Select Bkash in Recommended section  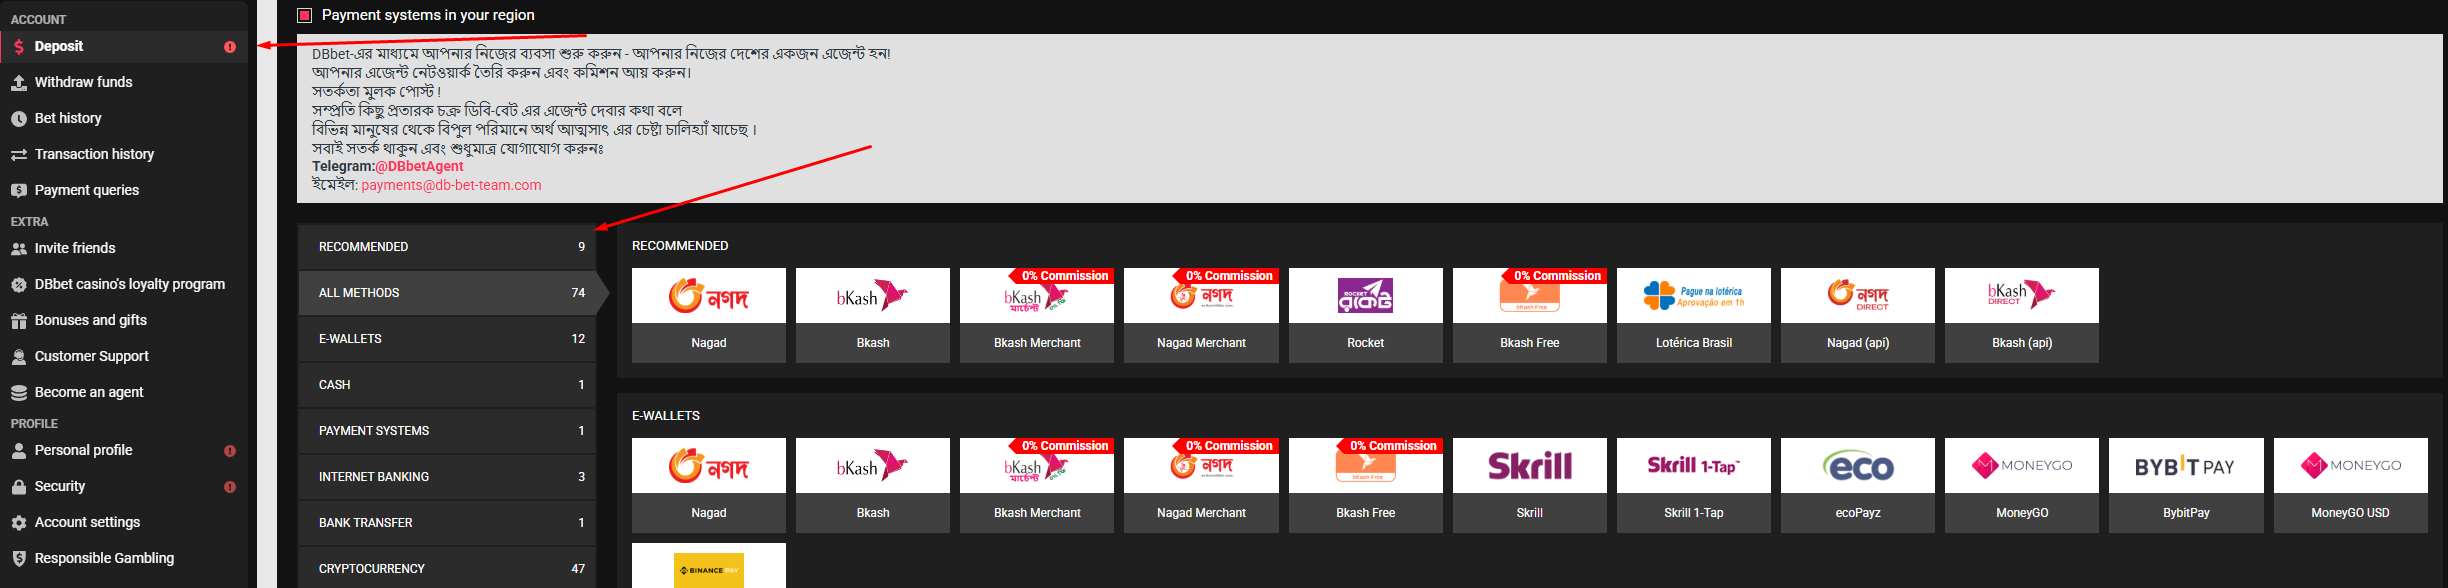pyautogui.click(x=873, y=315)
